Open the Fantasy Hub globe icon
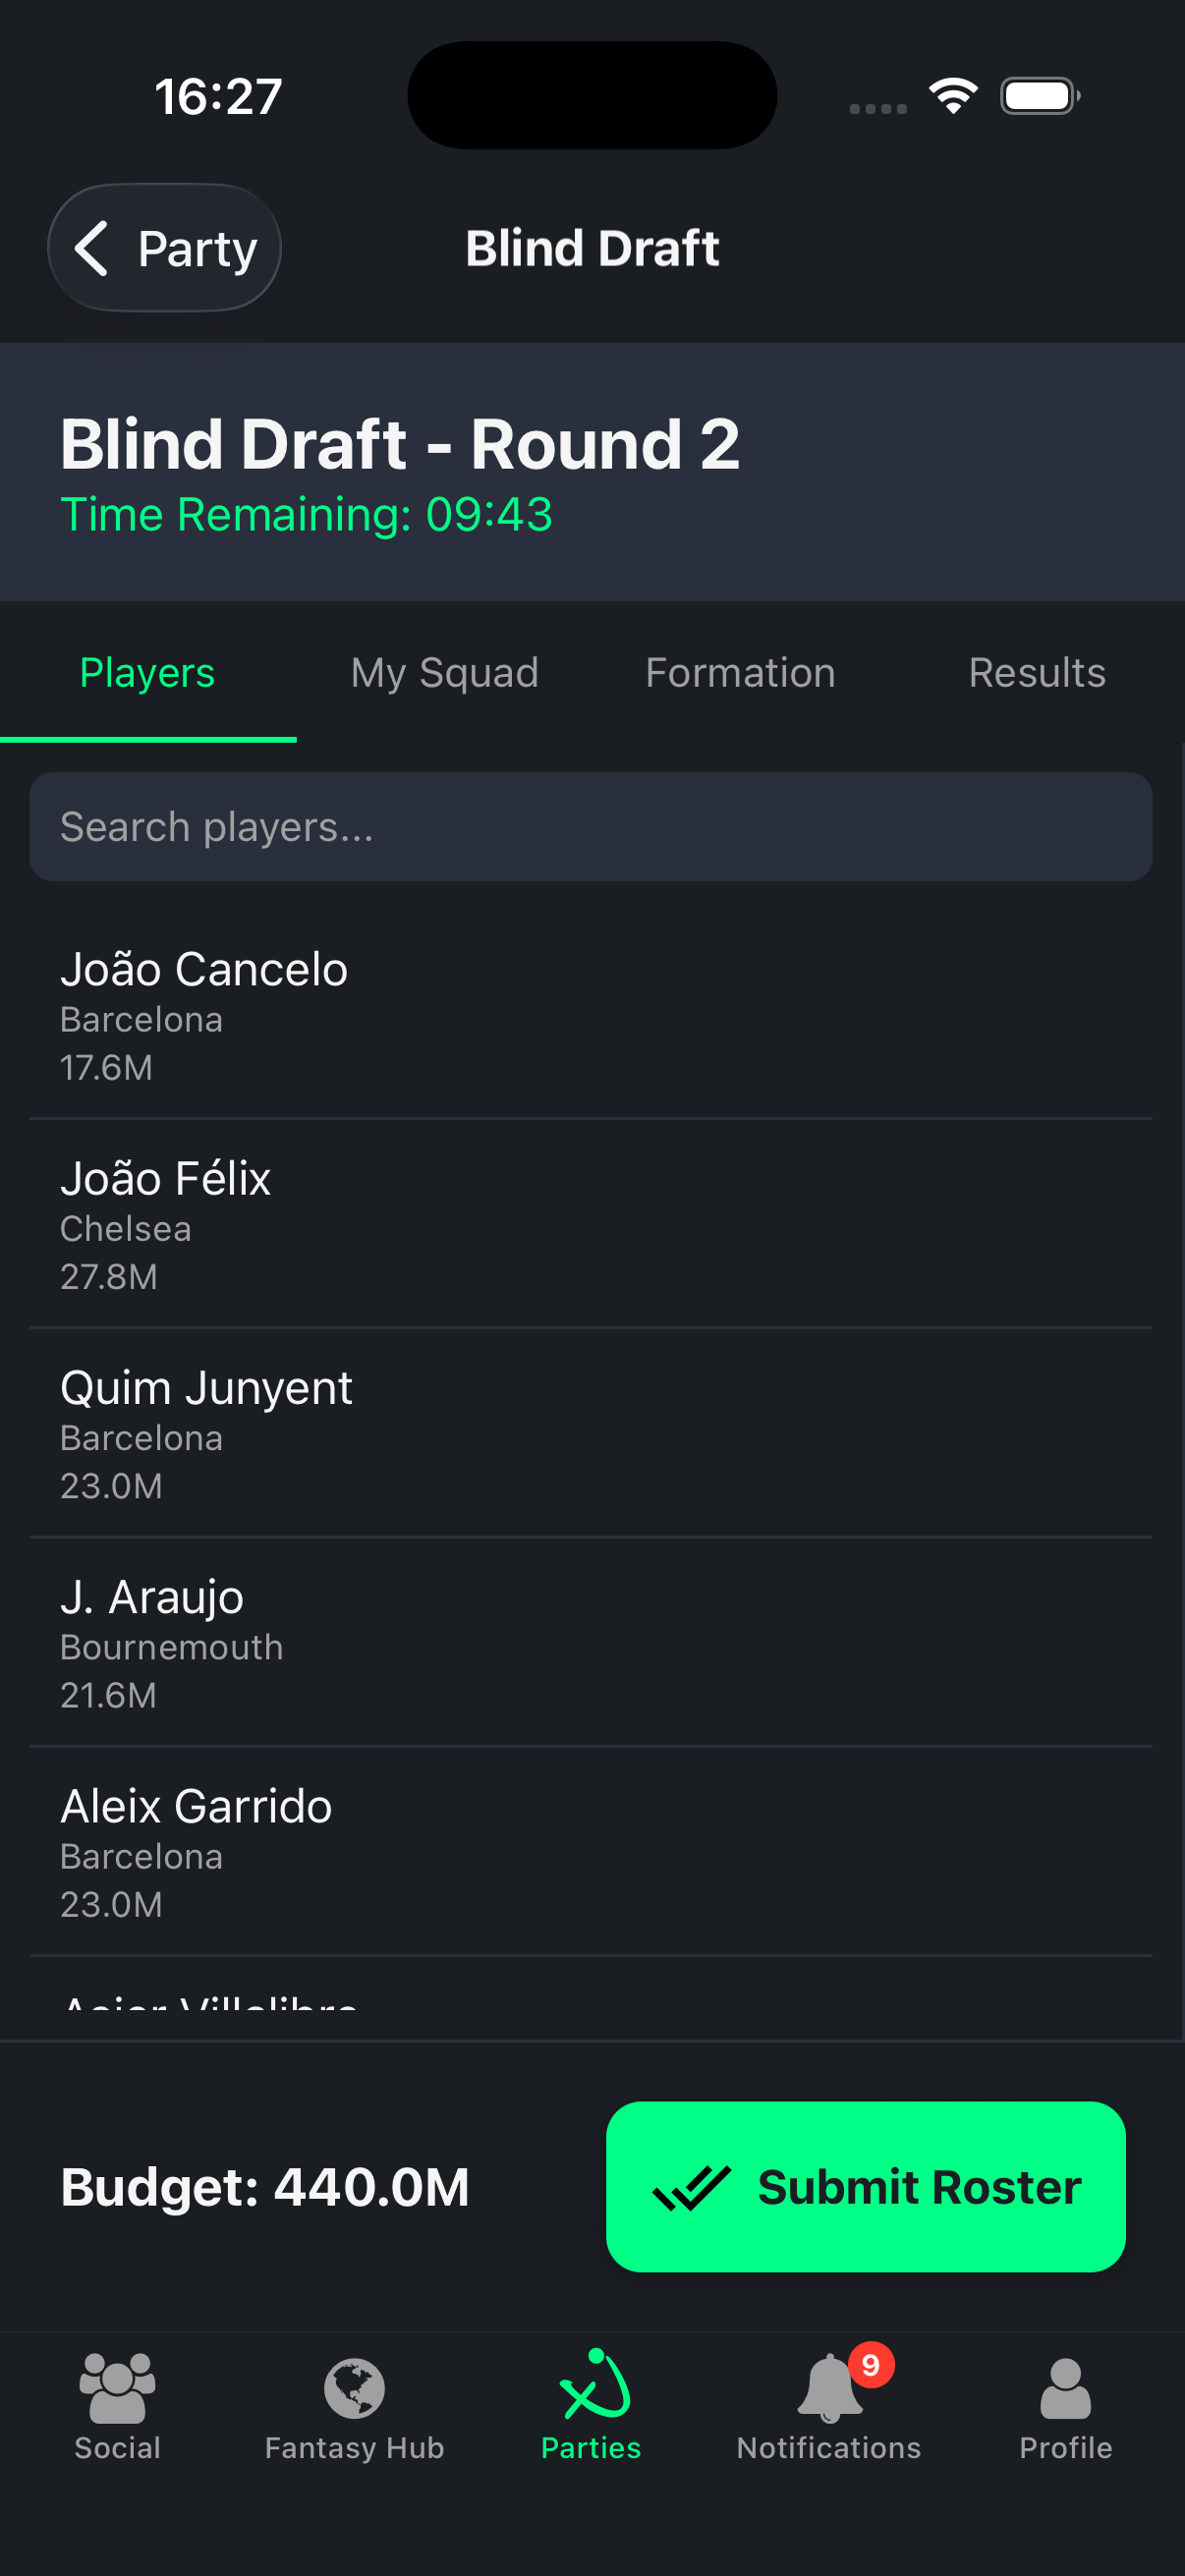Viewport: 1185px width, 2576px height. 354,2387
